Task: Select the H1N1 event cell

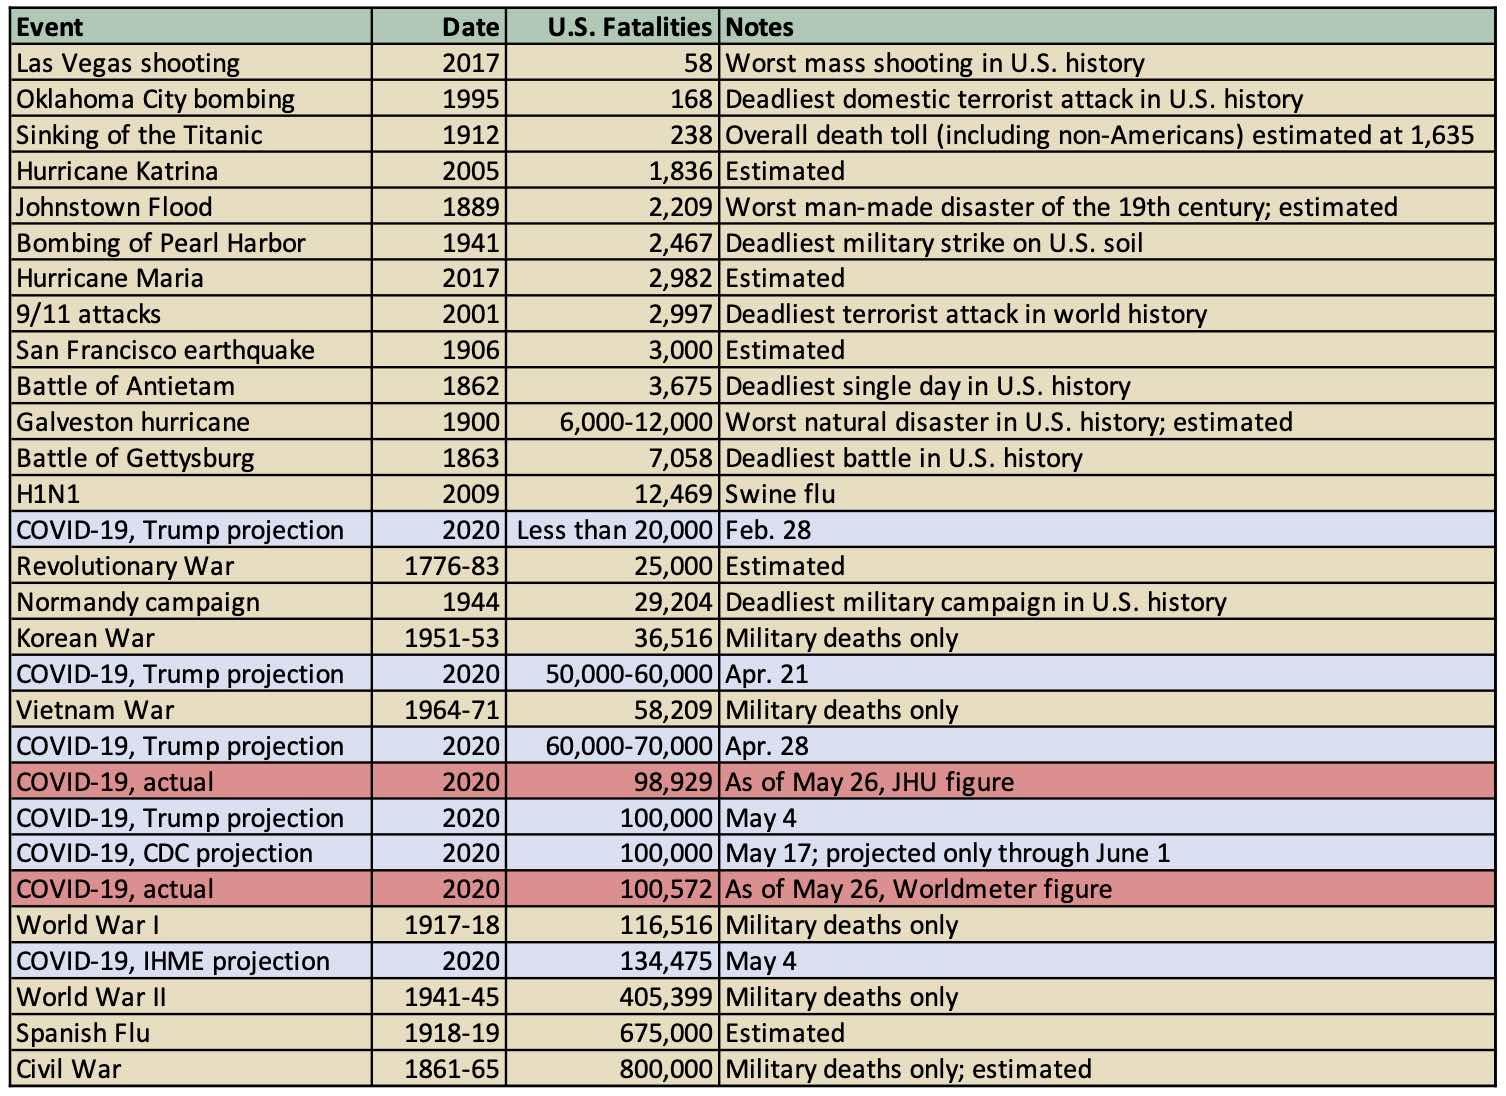Action: tap(191, 494)
